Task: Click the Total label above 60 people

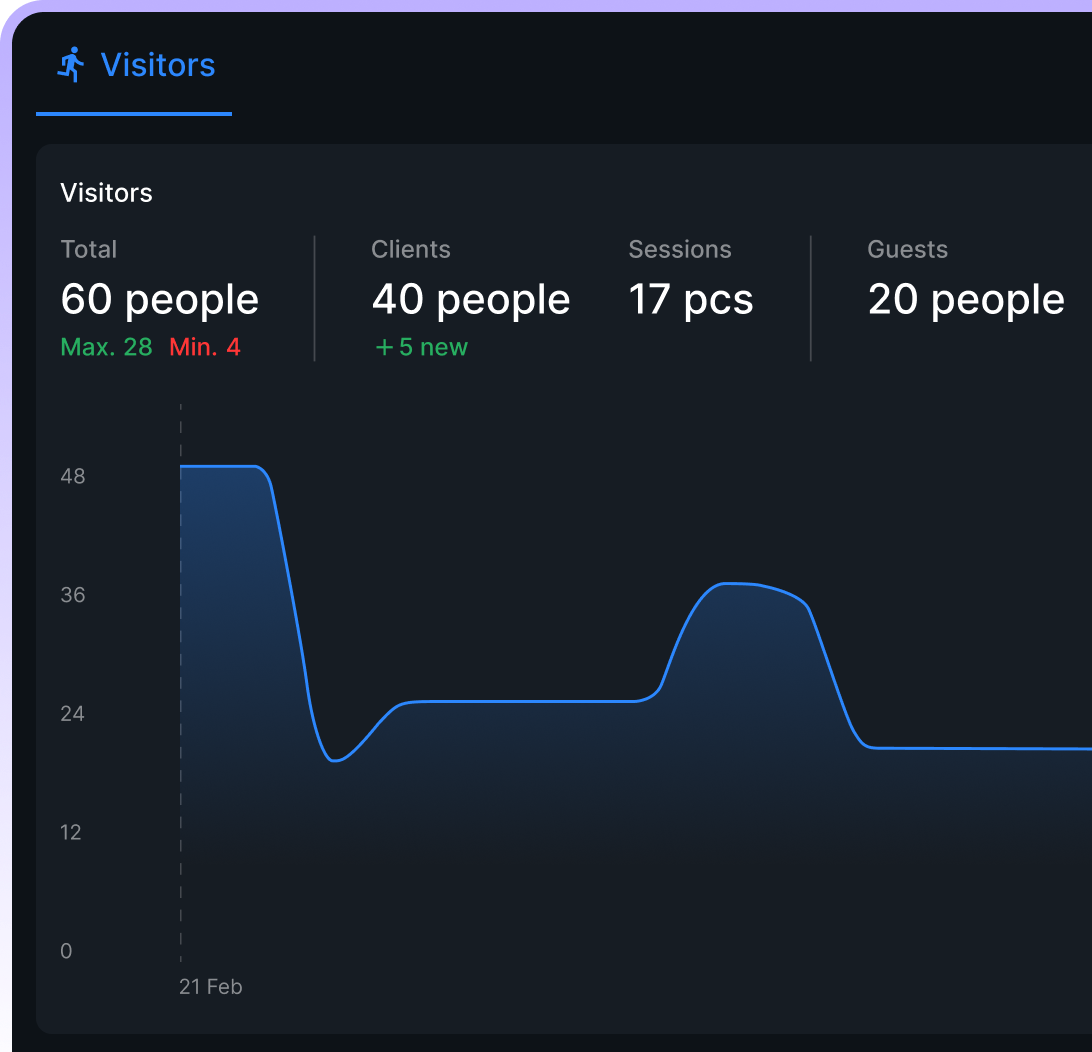Action: [89, 250]
